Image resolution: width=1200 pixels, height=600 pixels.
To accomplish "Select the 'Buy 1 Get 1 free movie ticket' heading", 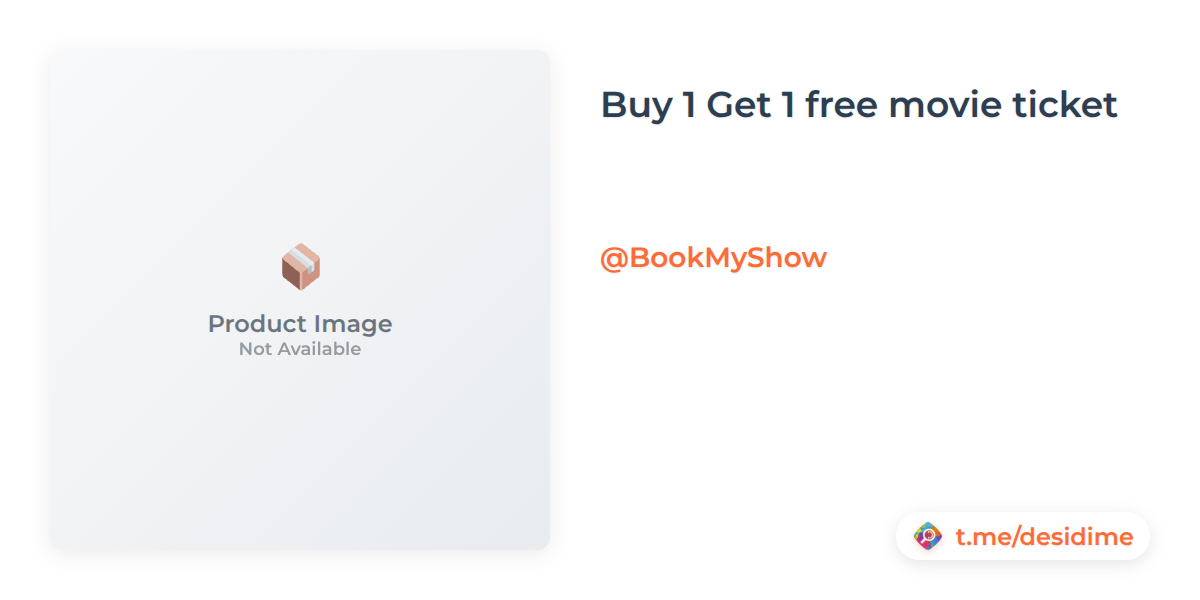I will pyautogui.click(x=859, y=104).
